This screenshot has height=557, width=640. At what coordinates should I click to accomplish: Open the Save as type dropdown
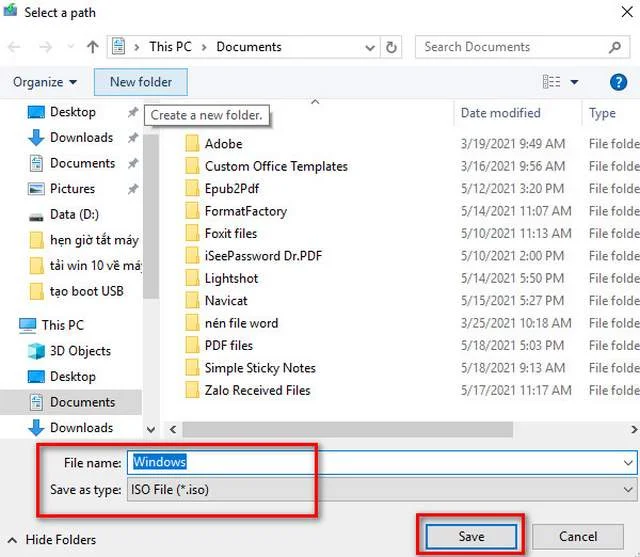[382, 489]
